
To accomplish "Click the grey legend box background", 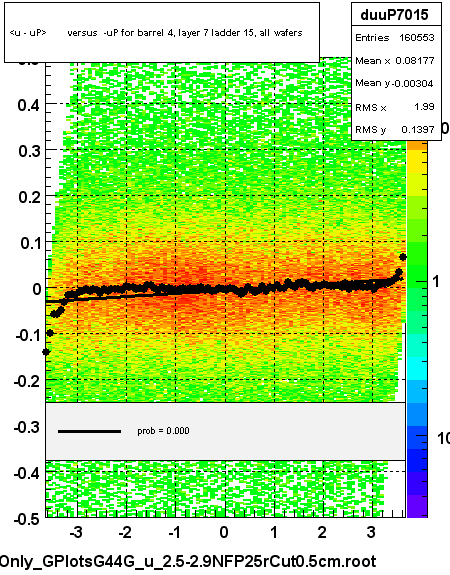I will tap(225, 431).
